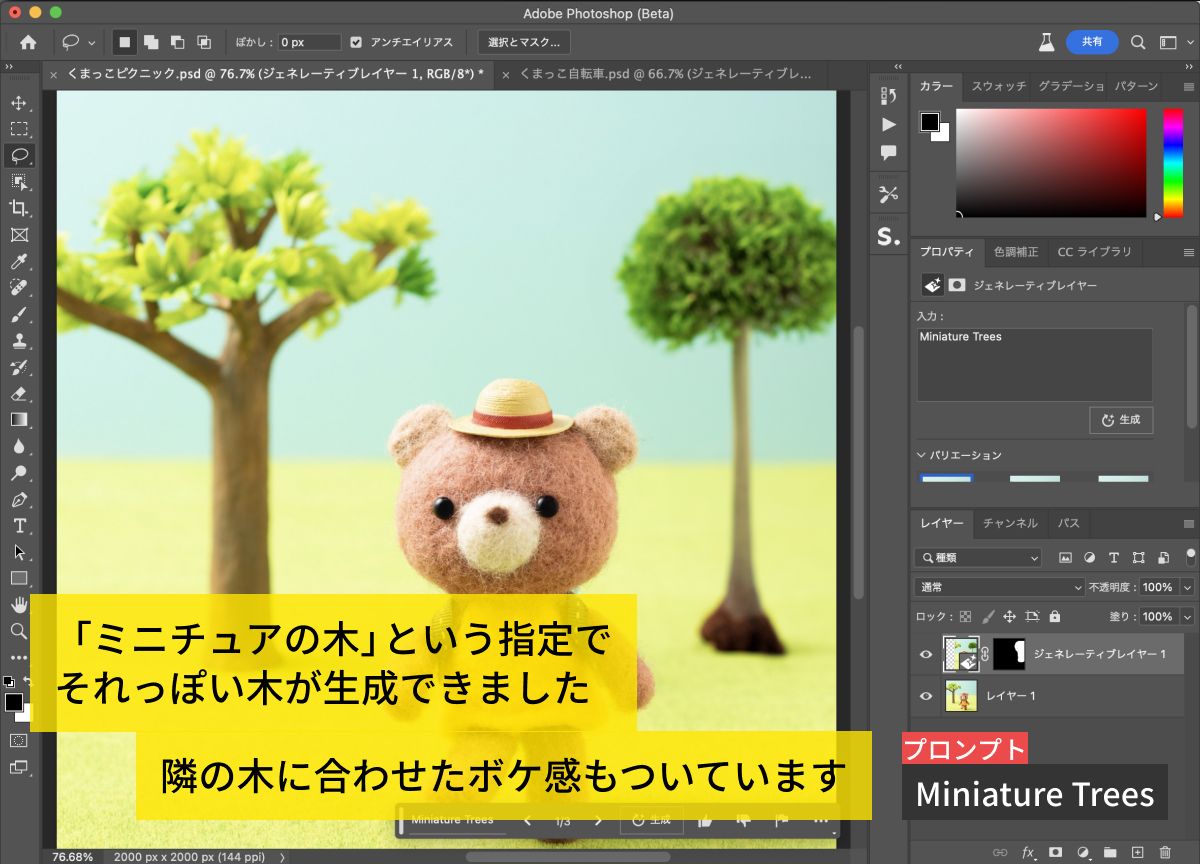This screenshot has height=864, width=1200.
Task: Select the Zoom tool
Action: pos(19,631)
